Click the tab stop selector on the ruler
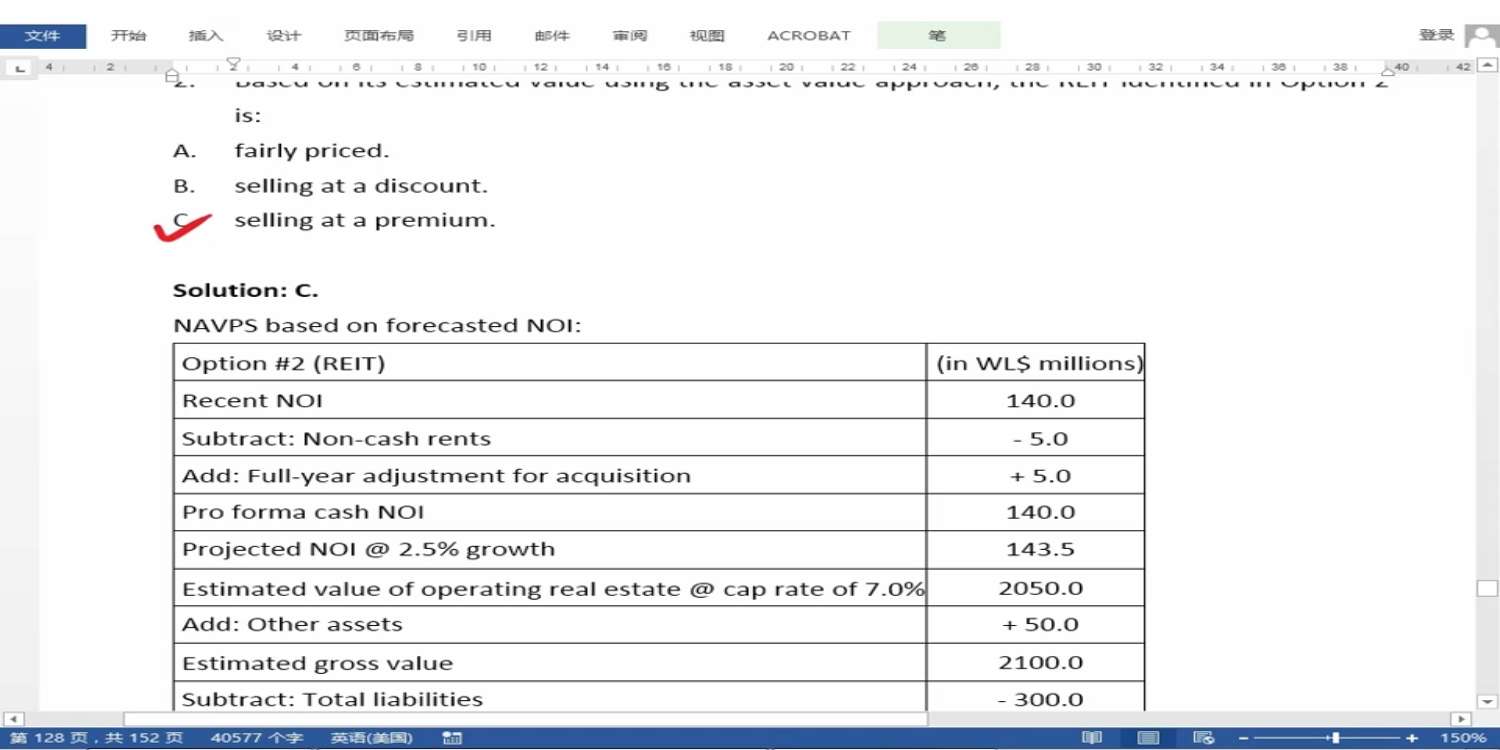Screen dimensions: 1500x750 click(x=19, y=68)
